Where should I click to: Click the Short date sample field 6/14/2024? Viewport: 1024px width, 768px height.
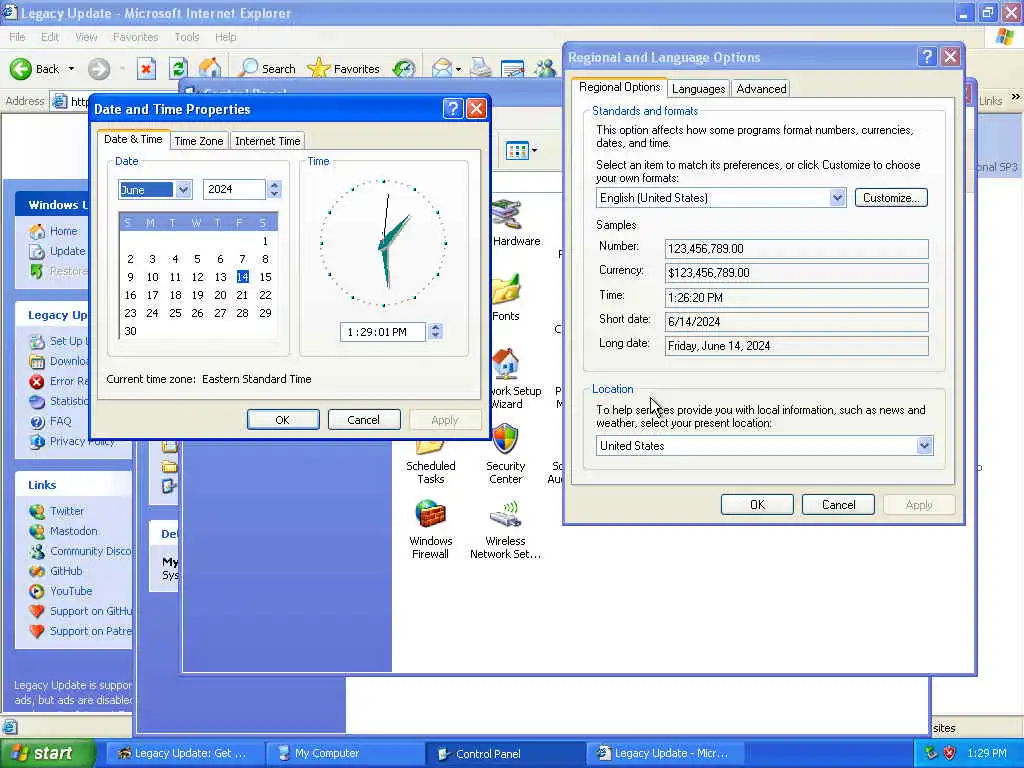click(797, 321)
